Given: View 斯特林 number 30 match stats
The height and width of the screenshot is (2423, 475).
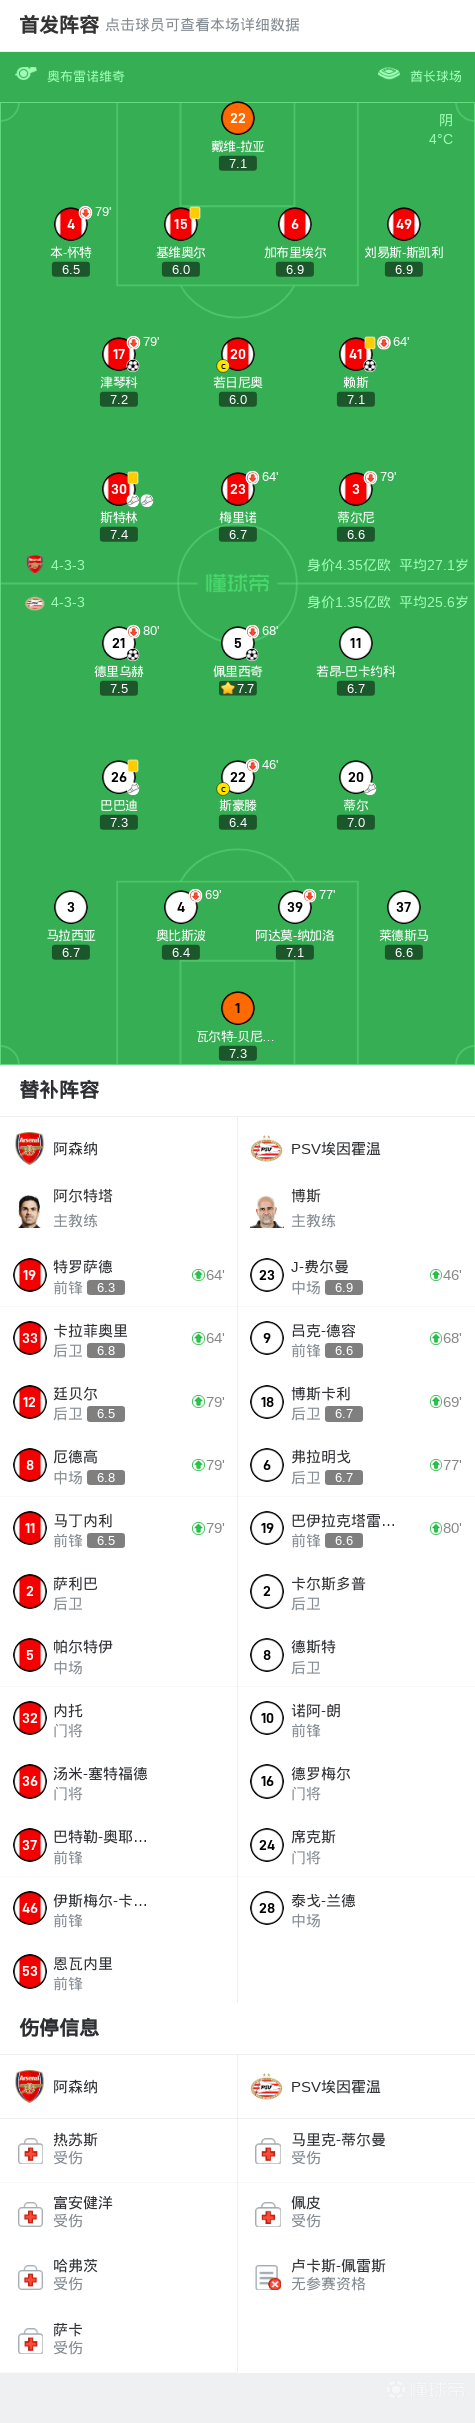Looking at the screenshot, I should coord(119,489).
